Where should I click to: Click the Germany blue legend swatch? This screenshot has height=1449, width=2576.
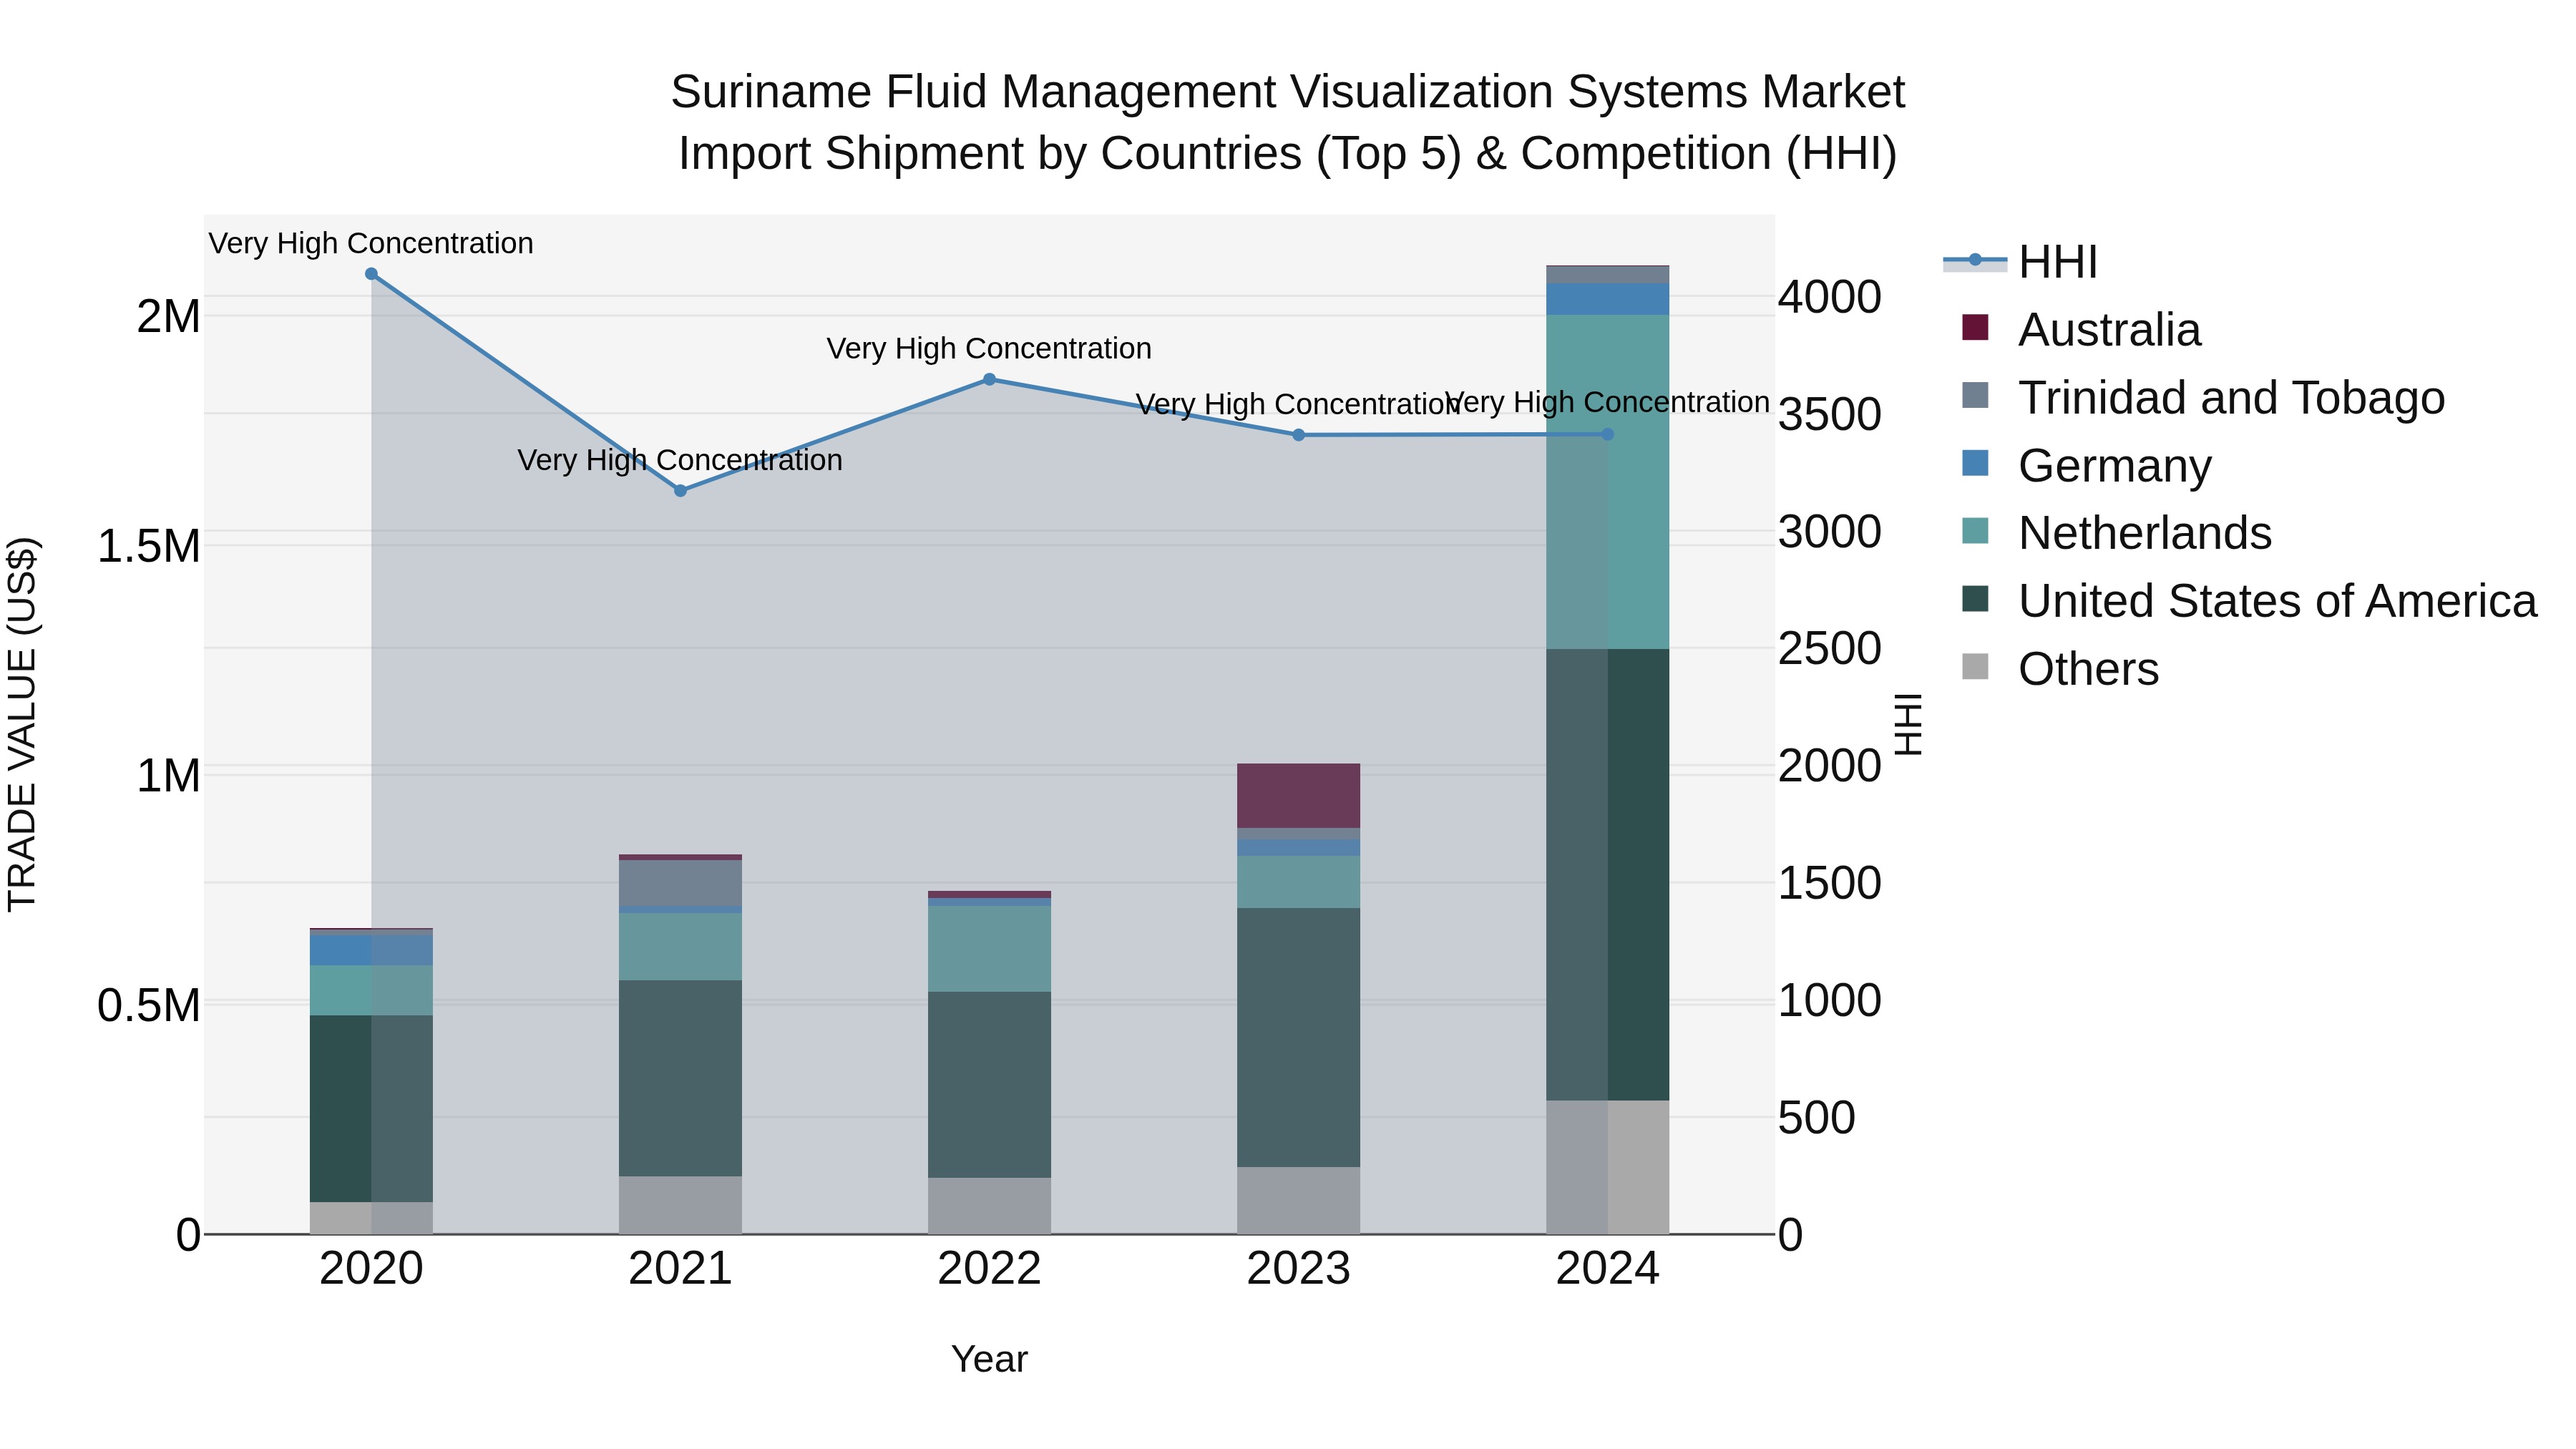click(x=1975, y=463)
